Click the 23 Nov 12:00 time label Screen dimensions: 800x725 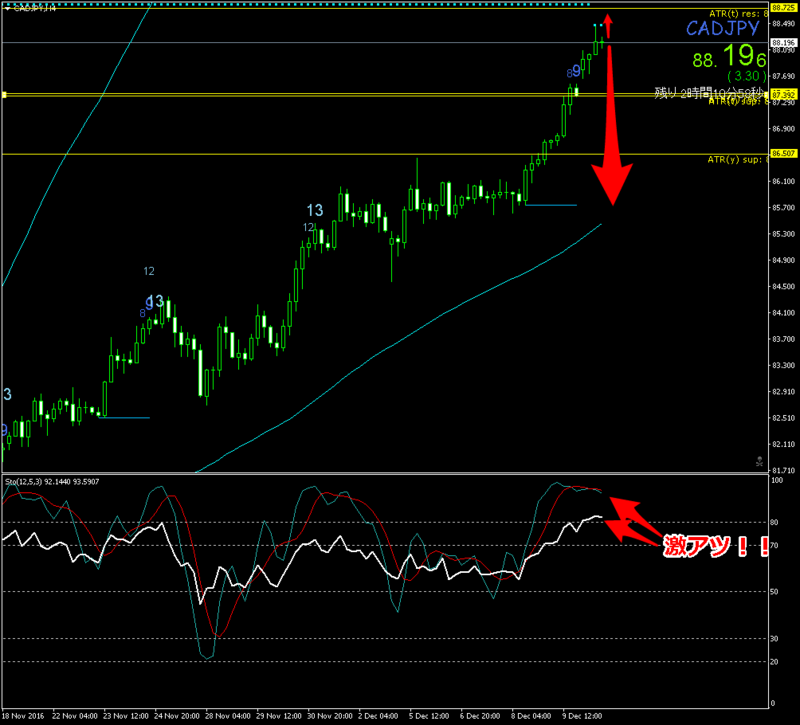pos(126,716)
